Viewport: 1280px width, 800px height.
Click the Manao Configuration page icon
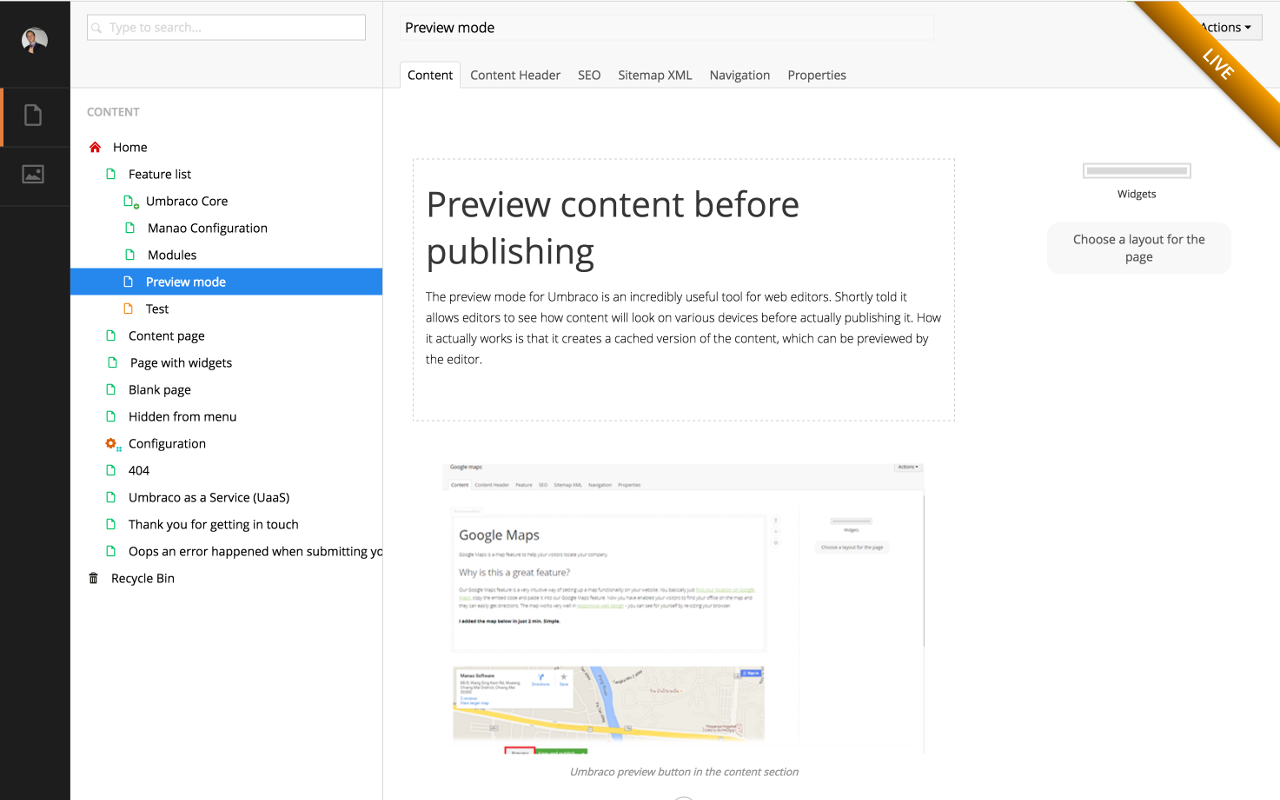coord(129,228)
